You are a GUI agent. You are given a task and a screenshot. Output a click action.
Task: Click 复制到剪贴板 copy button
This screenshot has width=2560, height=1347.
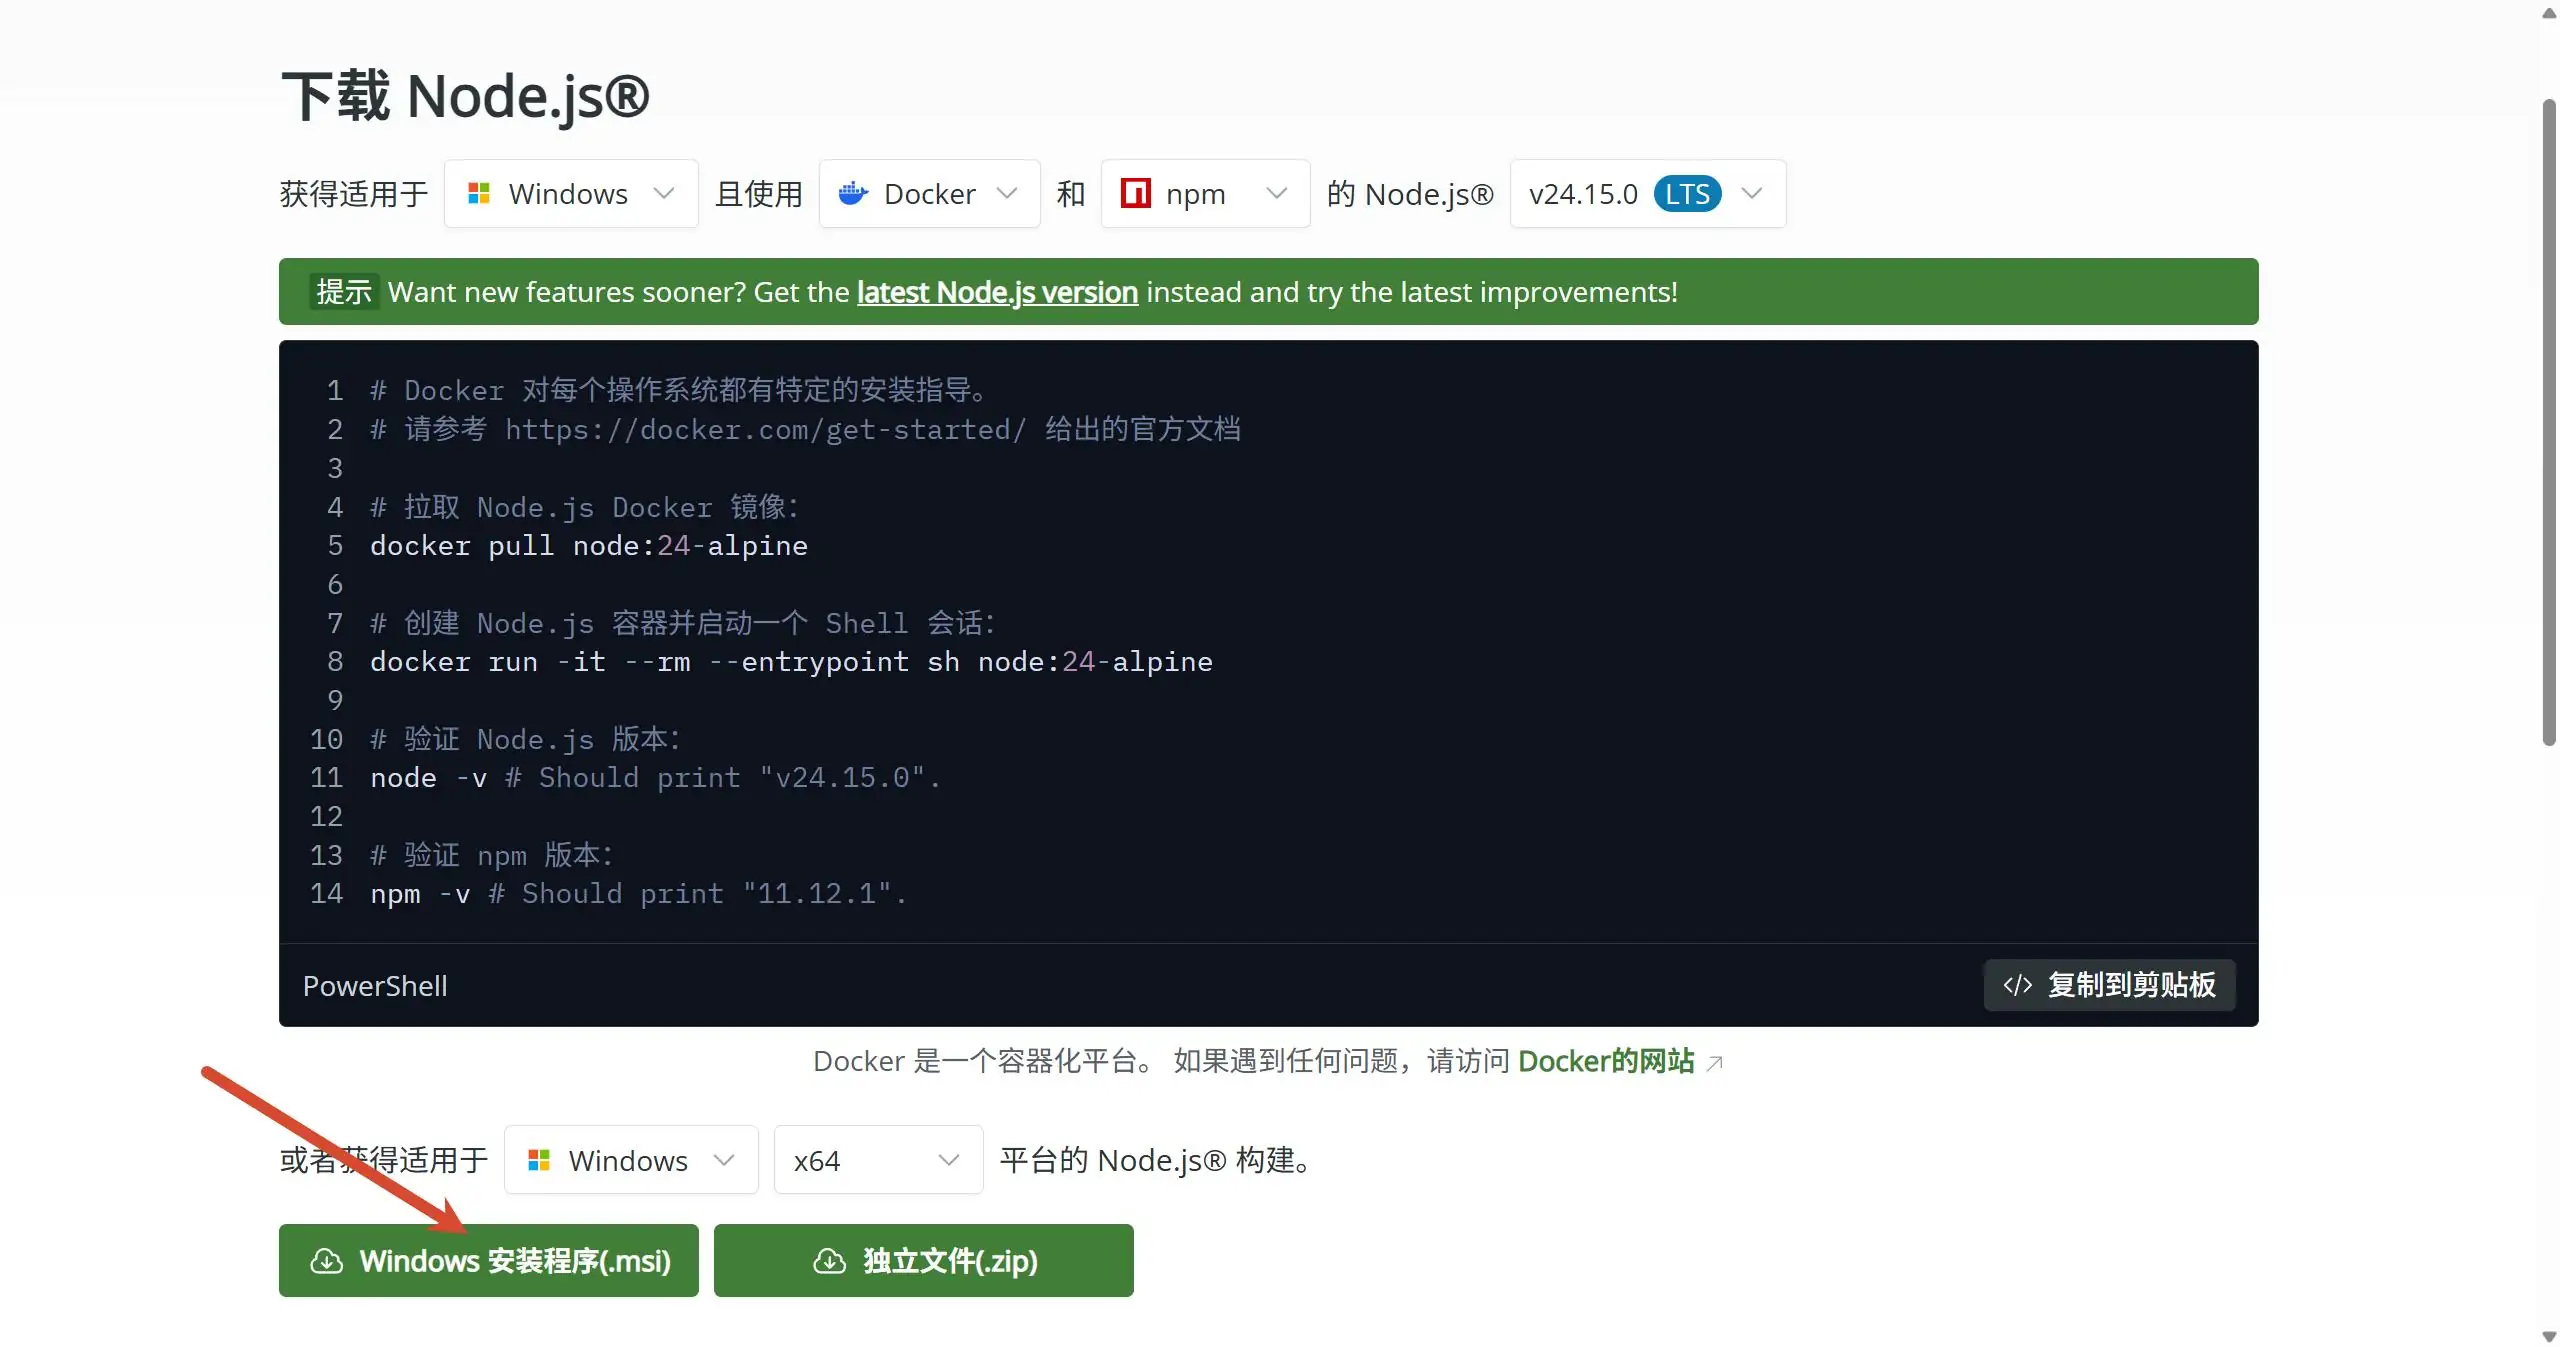click(x=2110, y=985)
